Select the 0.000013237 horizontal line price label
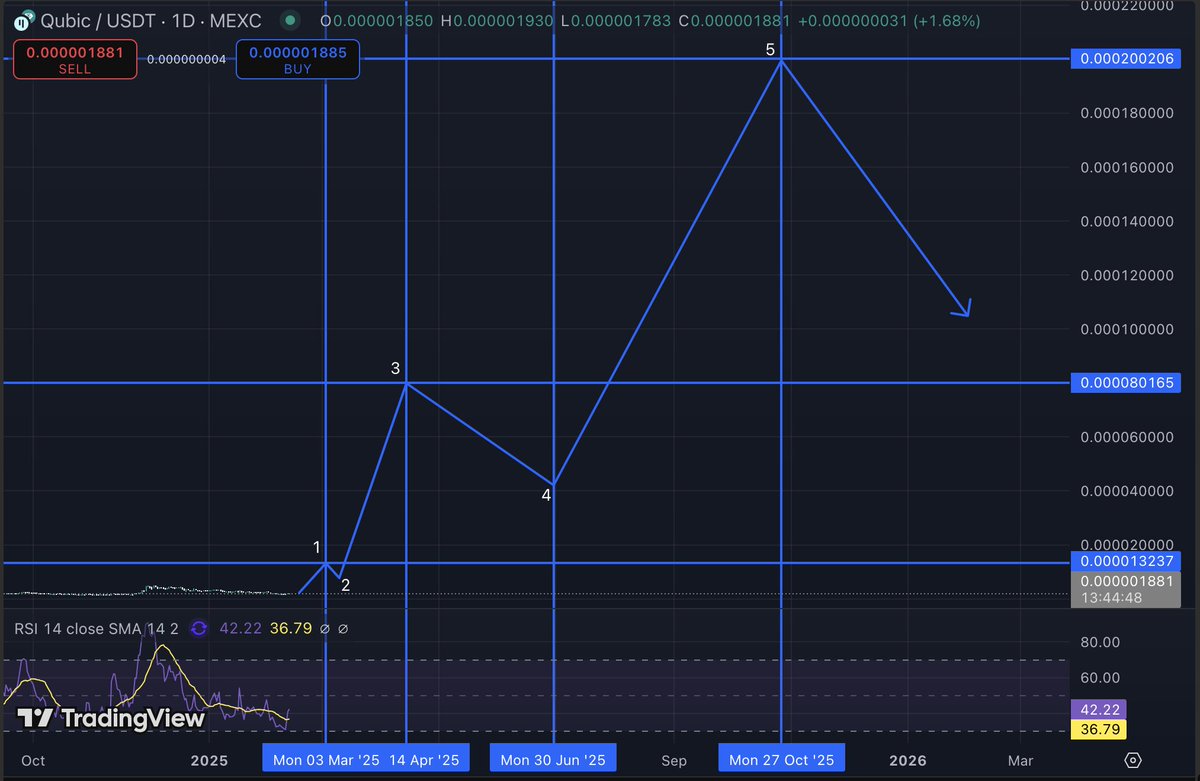 [1126, 561]
